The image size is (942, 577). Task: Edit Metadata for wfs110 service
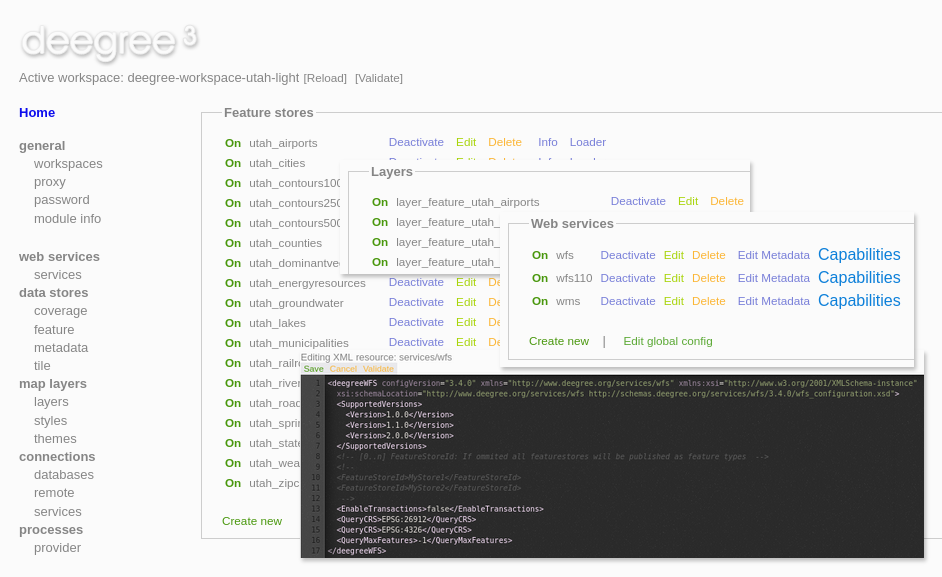coord(774,278)
